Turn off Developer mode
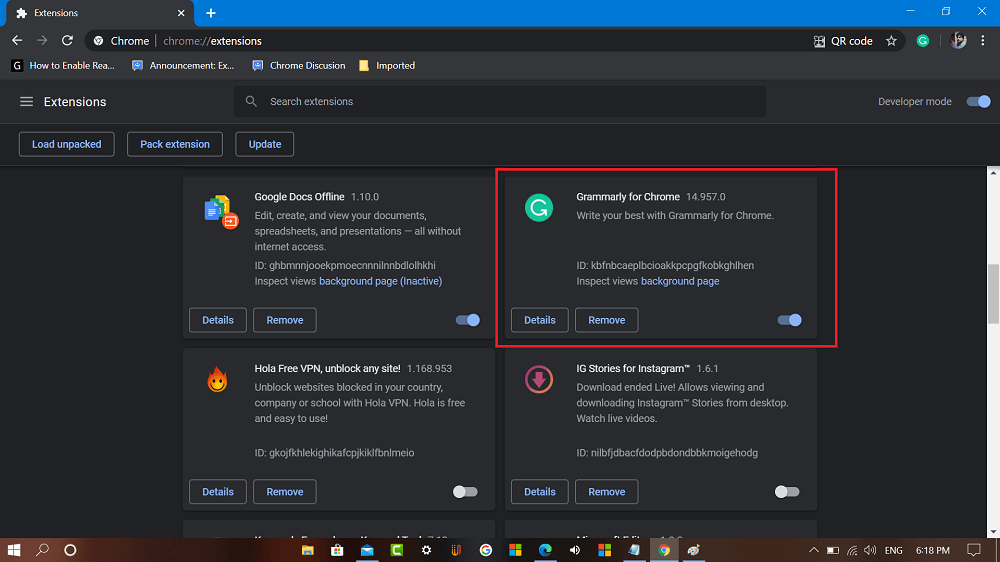Screen dimensions: 1000x562 (x=978, y=101)
